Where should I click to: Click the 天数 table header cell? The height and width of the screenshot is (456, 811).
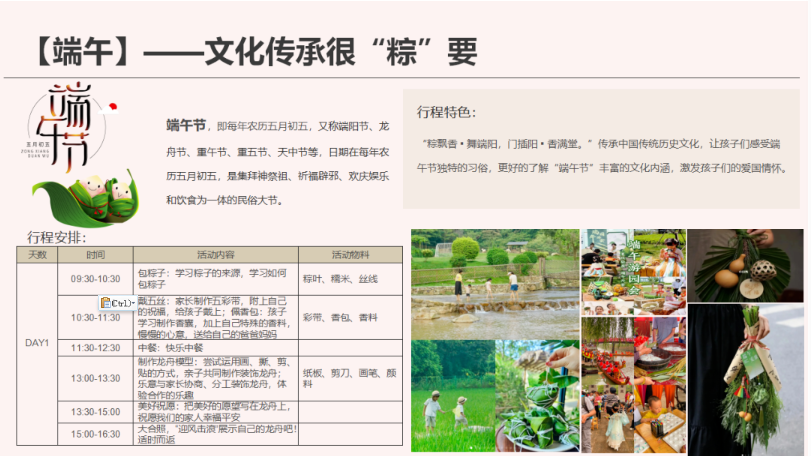click(37, 254)
